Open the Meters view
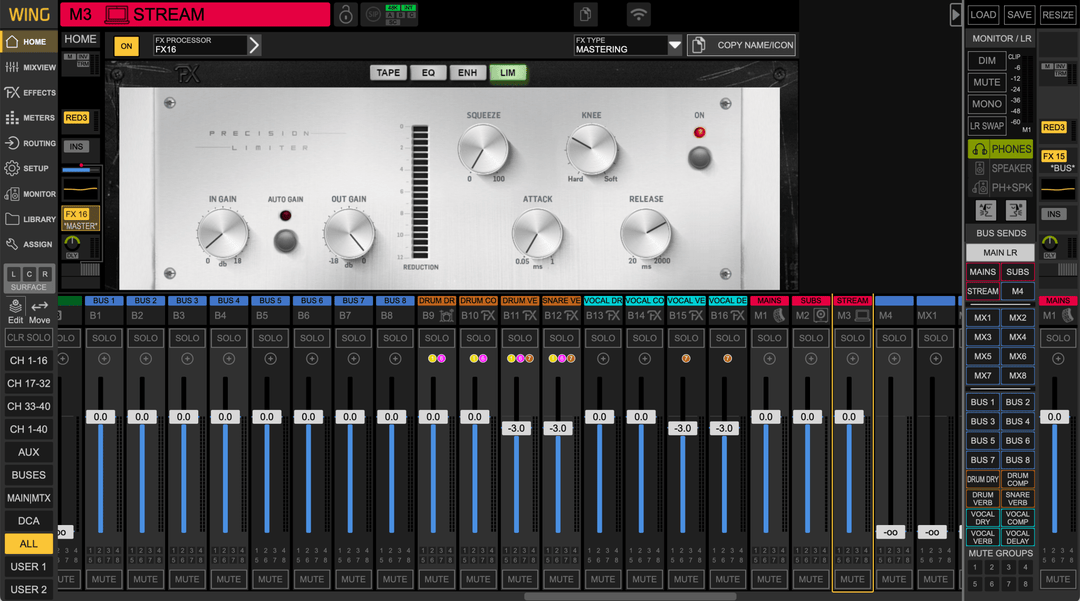Image resolution: width=1080 pixels, height=601 pixels. pyautogui.click(x=30, y=118)
